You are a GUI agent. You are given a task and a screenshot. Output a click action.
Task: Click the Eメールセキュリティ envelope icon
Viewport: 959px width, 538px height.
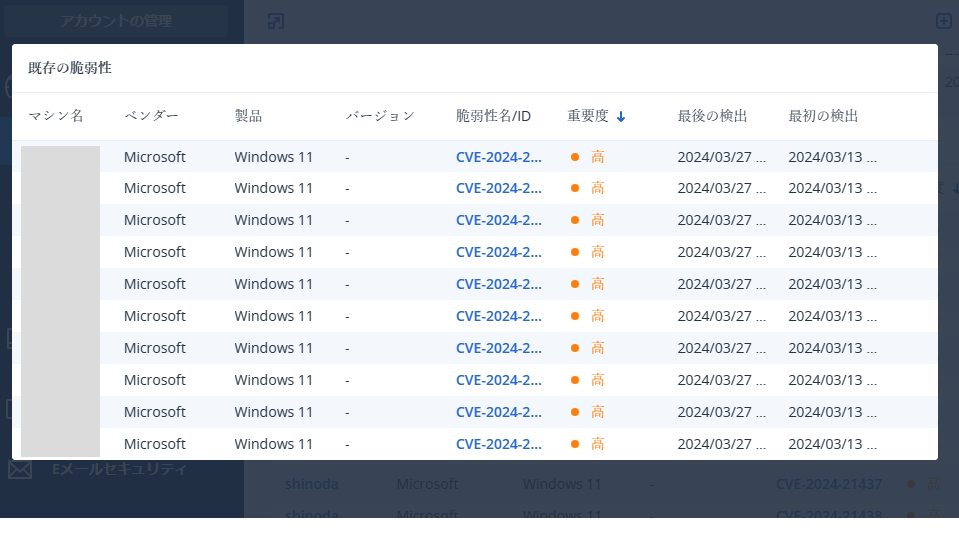(20, 470)
